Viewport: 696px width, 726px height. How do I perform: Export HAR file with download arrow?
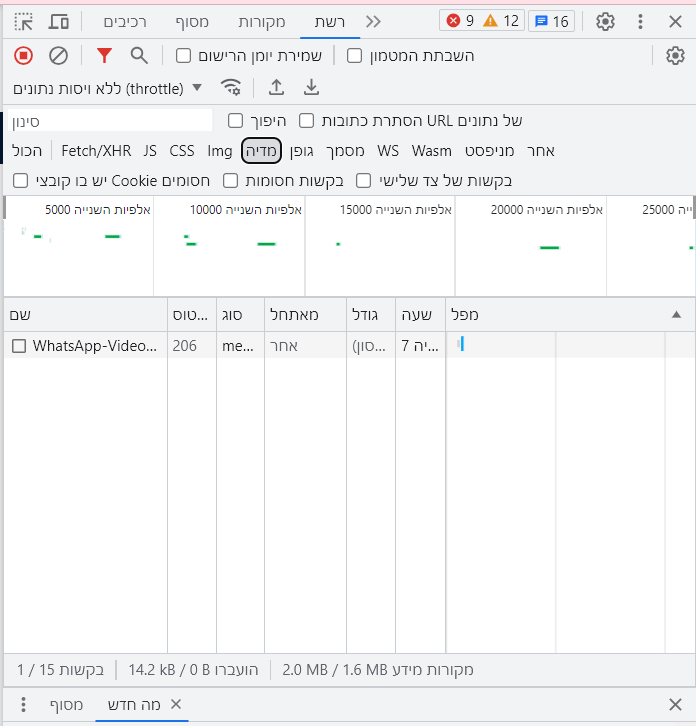point(311,88)
